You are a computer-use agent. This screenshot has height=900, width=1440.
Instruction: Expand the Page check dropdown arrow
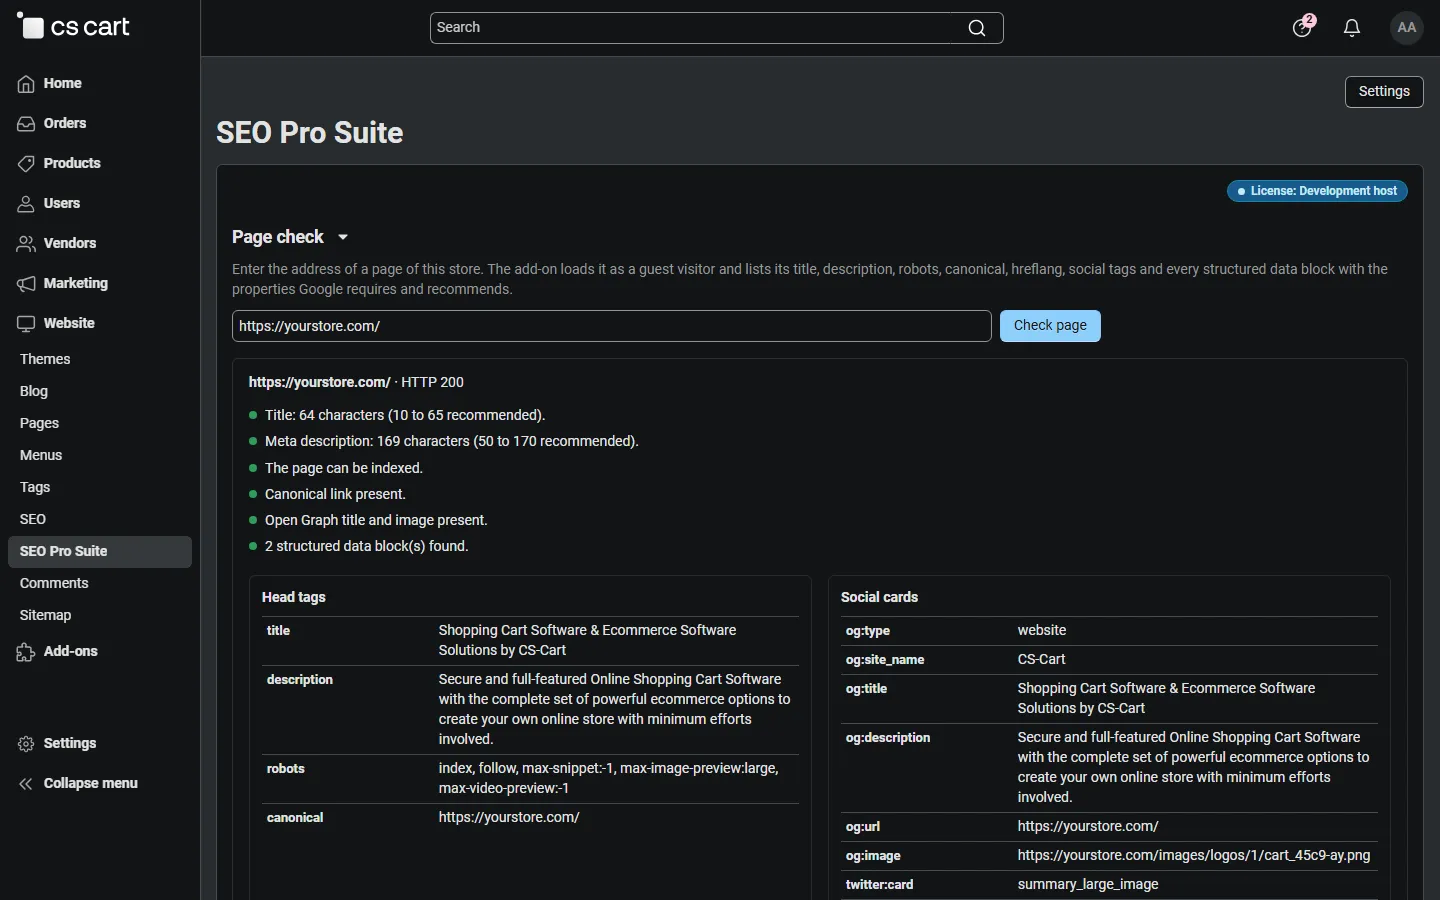pyautogui.click(x=343, y=237)
